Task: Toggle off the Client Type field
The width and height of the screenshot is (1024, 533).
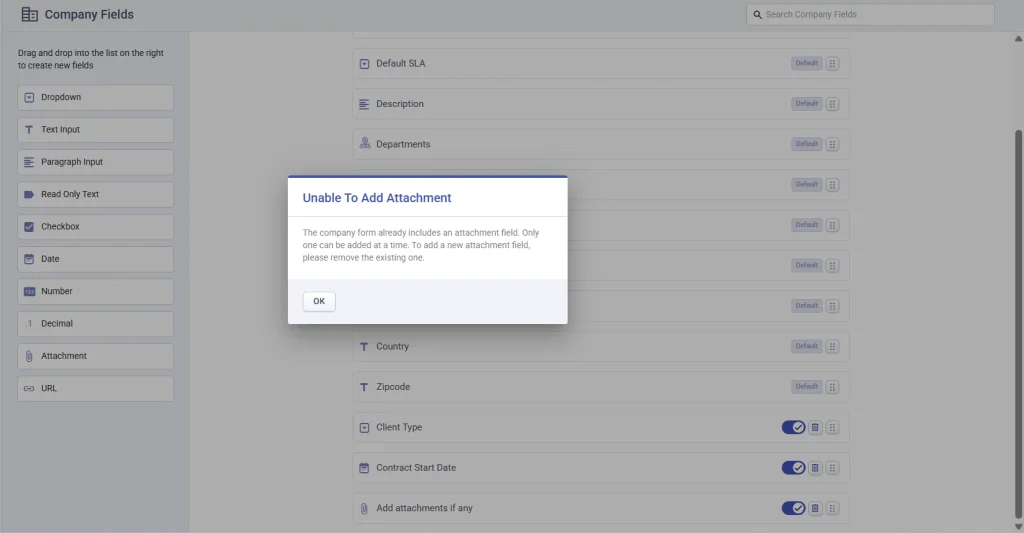Action: (793, 427)
